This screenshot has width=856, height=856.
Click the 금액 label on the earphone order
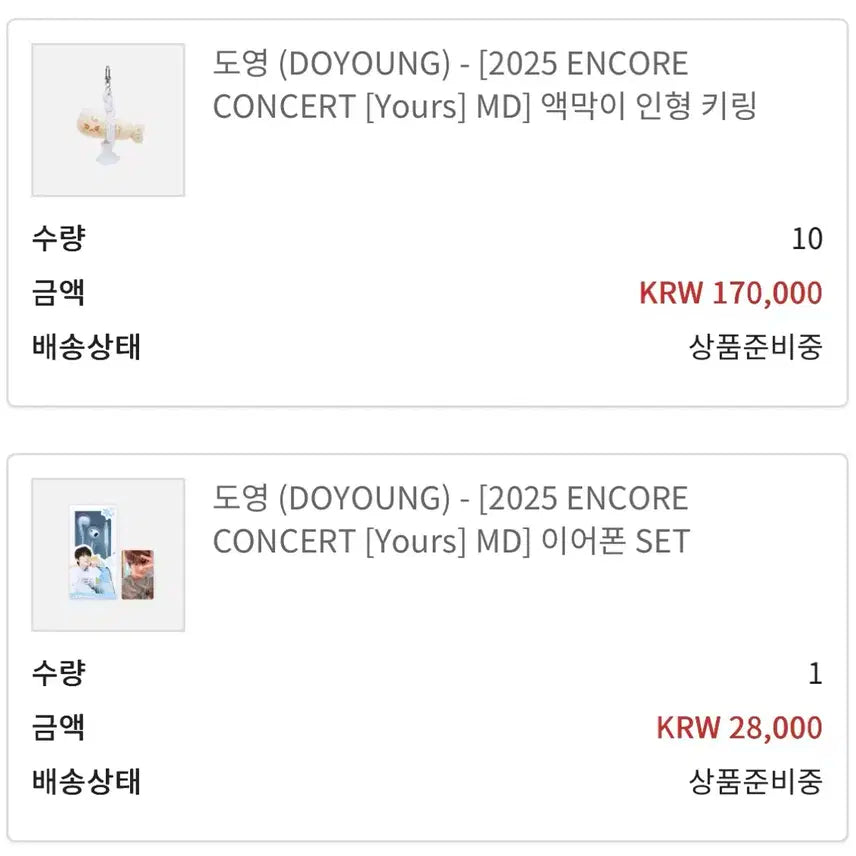(x=58, y=727)
